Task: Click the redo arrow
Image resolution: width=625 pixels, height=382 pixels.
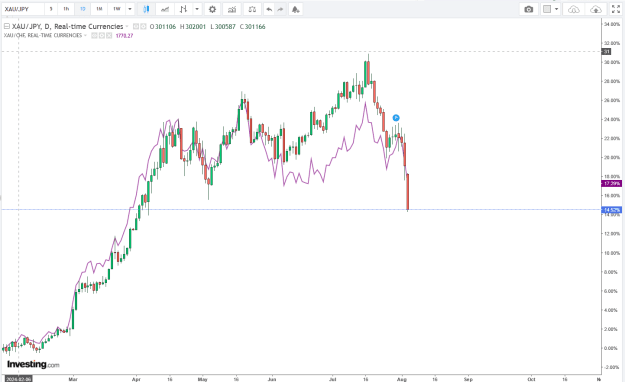Action: [280, 9]
